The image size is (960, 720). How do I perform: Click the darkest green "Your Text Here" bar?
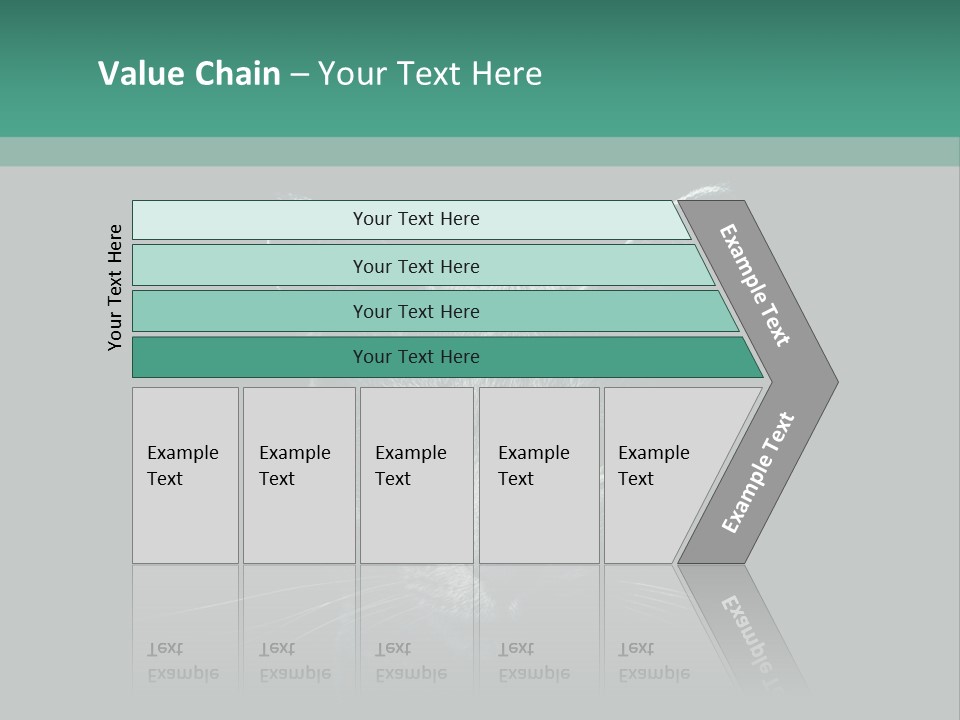[x=415, y=357]
